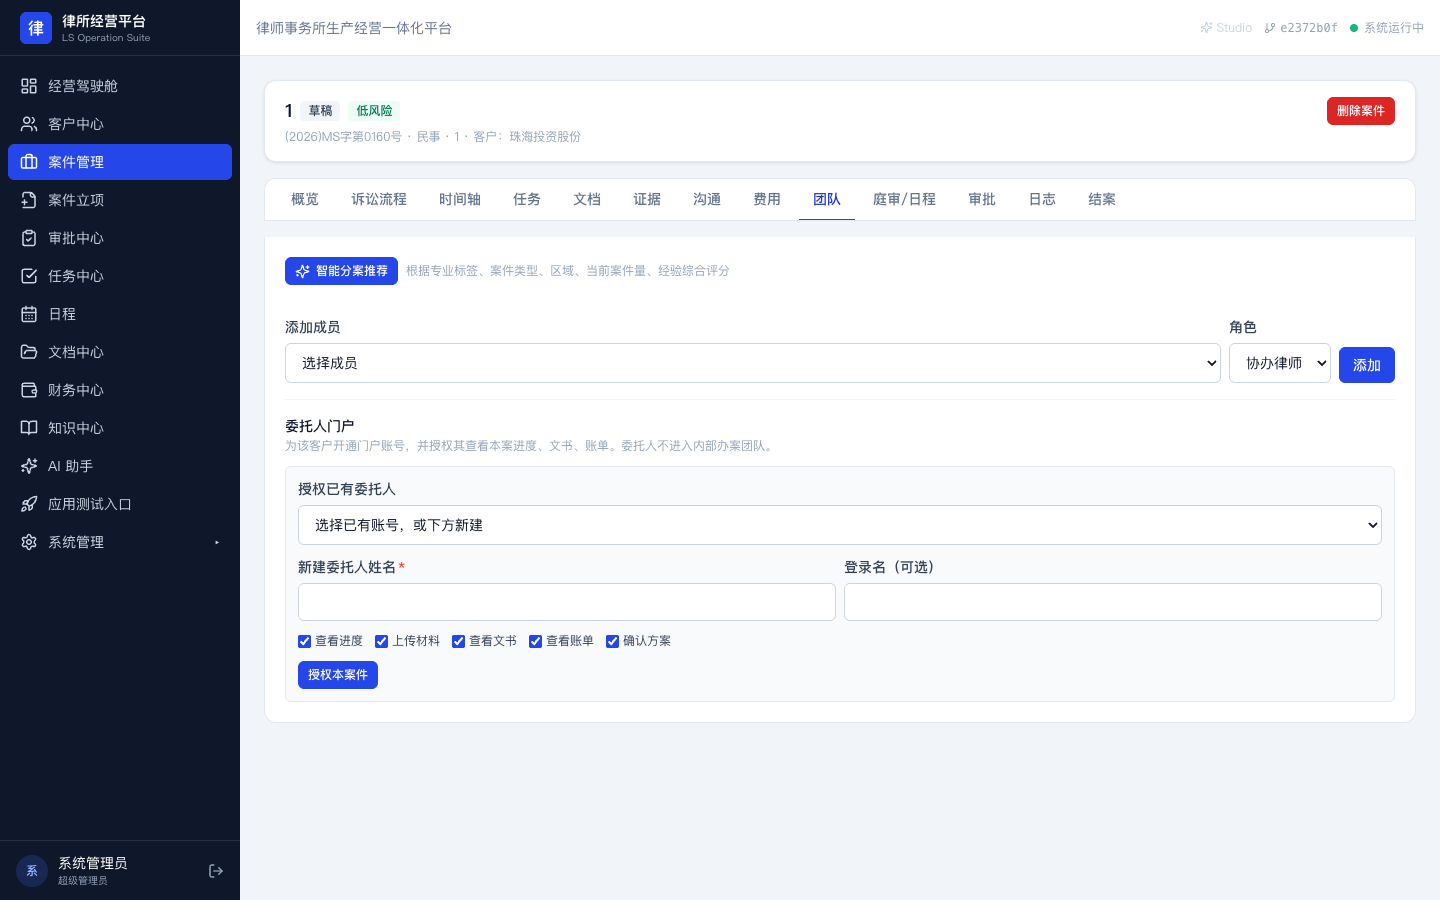The width and height of the screenshot is (1440, 900).
Task: Disable the 确认方案 checkbox
Action: coord(612,641)
